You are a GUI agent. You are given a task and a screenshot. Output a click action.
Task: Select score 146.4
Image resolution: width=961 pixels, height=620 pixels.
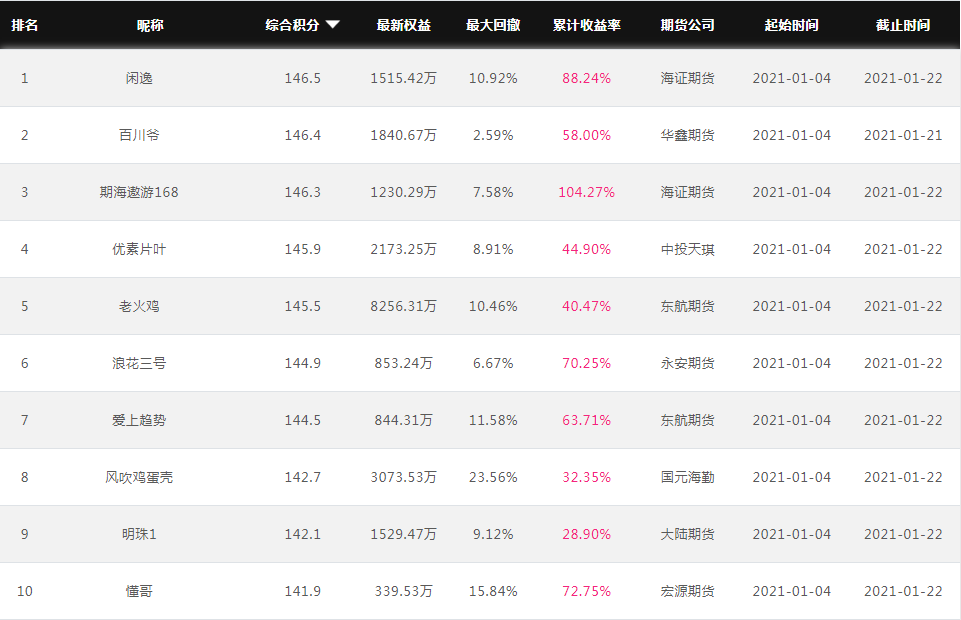pos(303,135)
